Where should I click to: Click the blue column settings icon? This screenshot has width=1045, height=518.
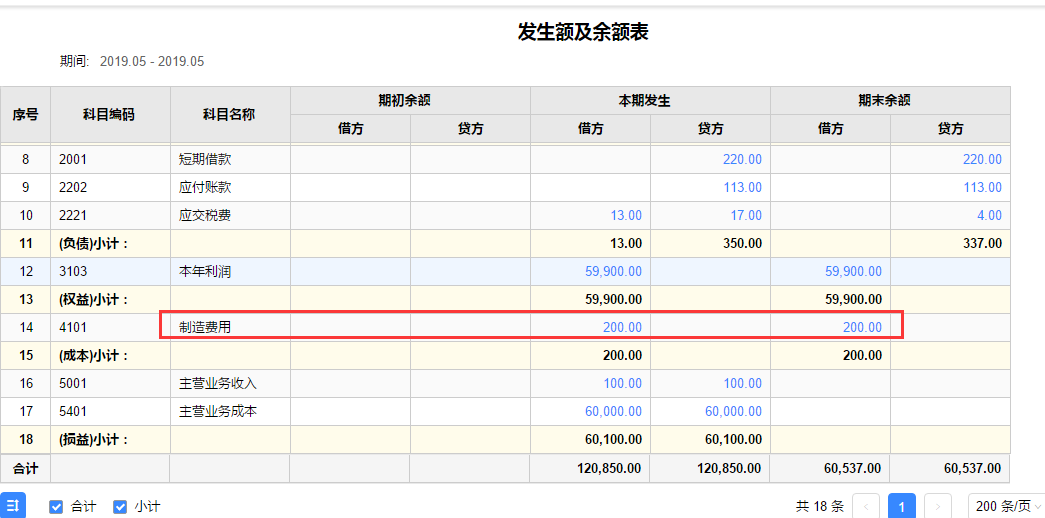tap(11, 506)
